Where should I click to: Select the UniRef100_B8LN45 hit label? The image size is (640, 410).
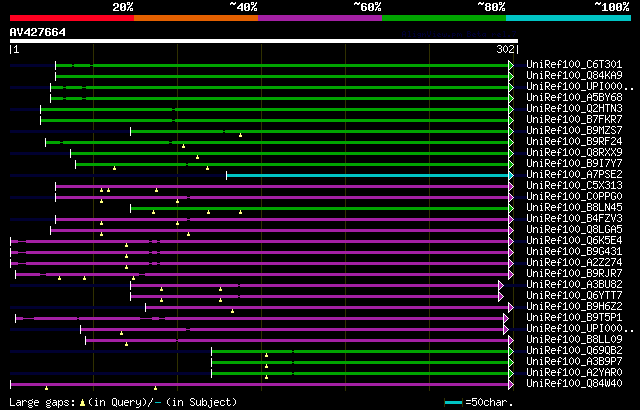(x=574, y=208)
